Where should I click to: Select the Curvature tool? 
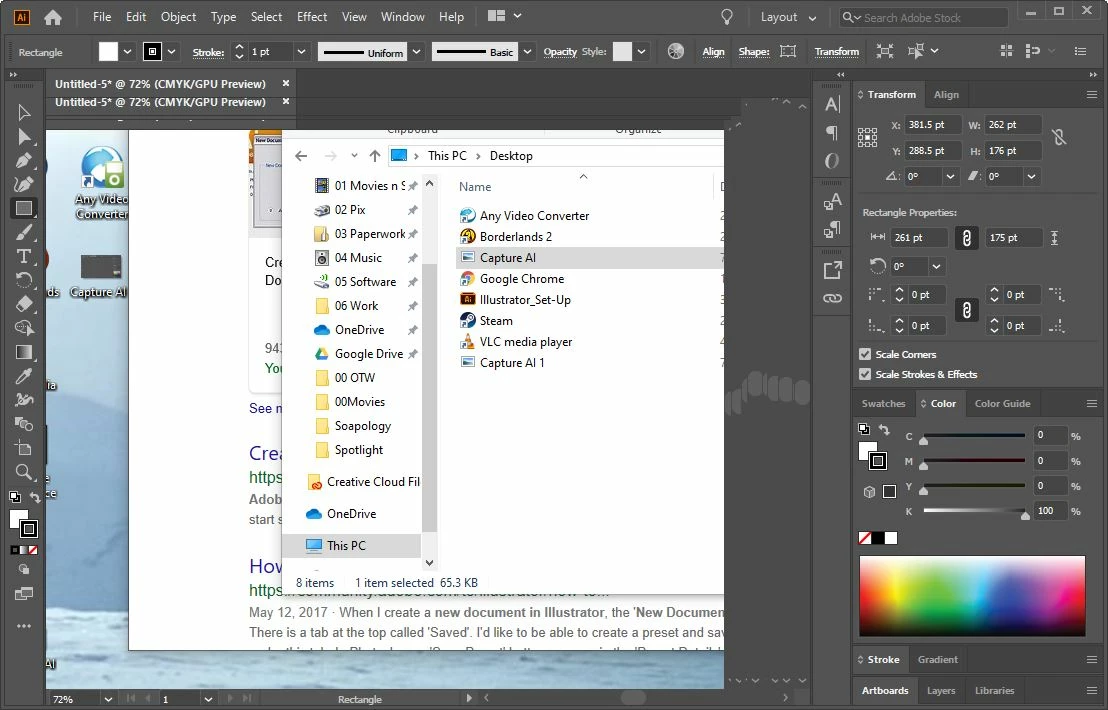click(x=23, y=184)
